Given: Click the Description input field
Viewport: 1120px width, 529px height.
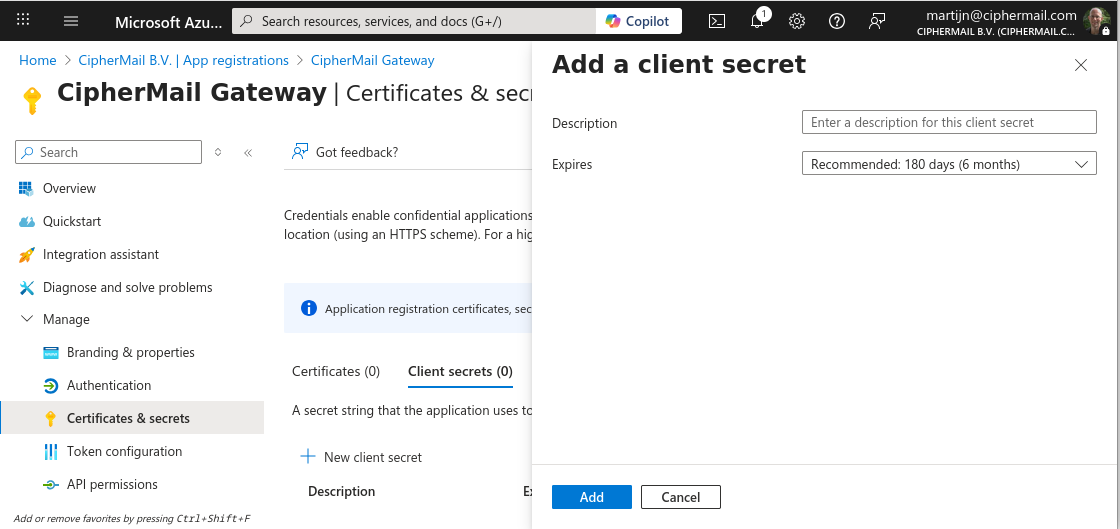Looking at the screenshot, I should point(948,122).
